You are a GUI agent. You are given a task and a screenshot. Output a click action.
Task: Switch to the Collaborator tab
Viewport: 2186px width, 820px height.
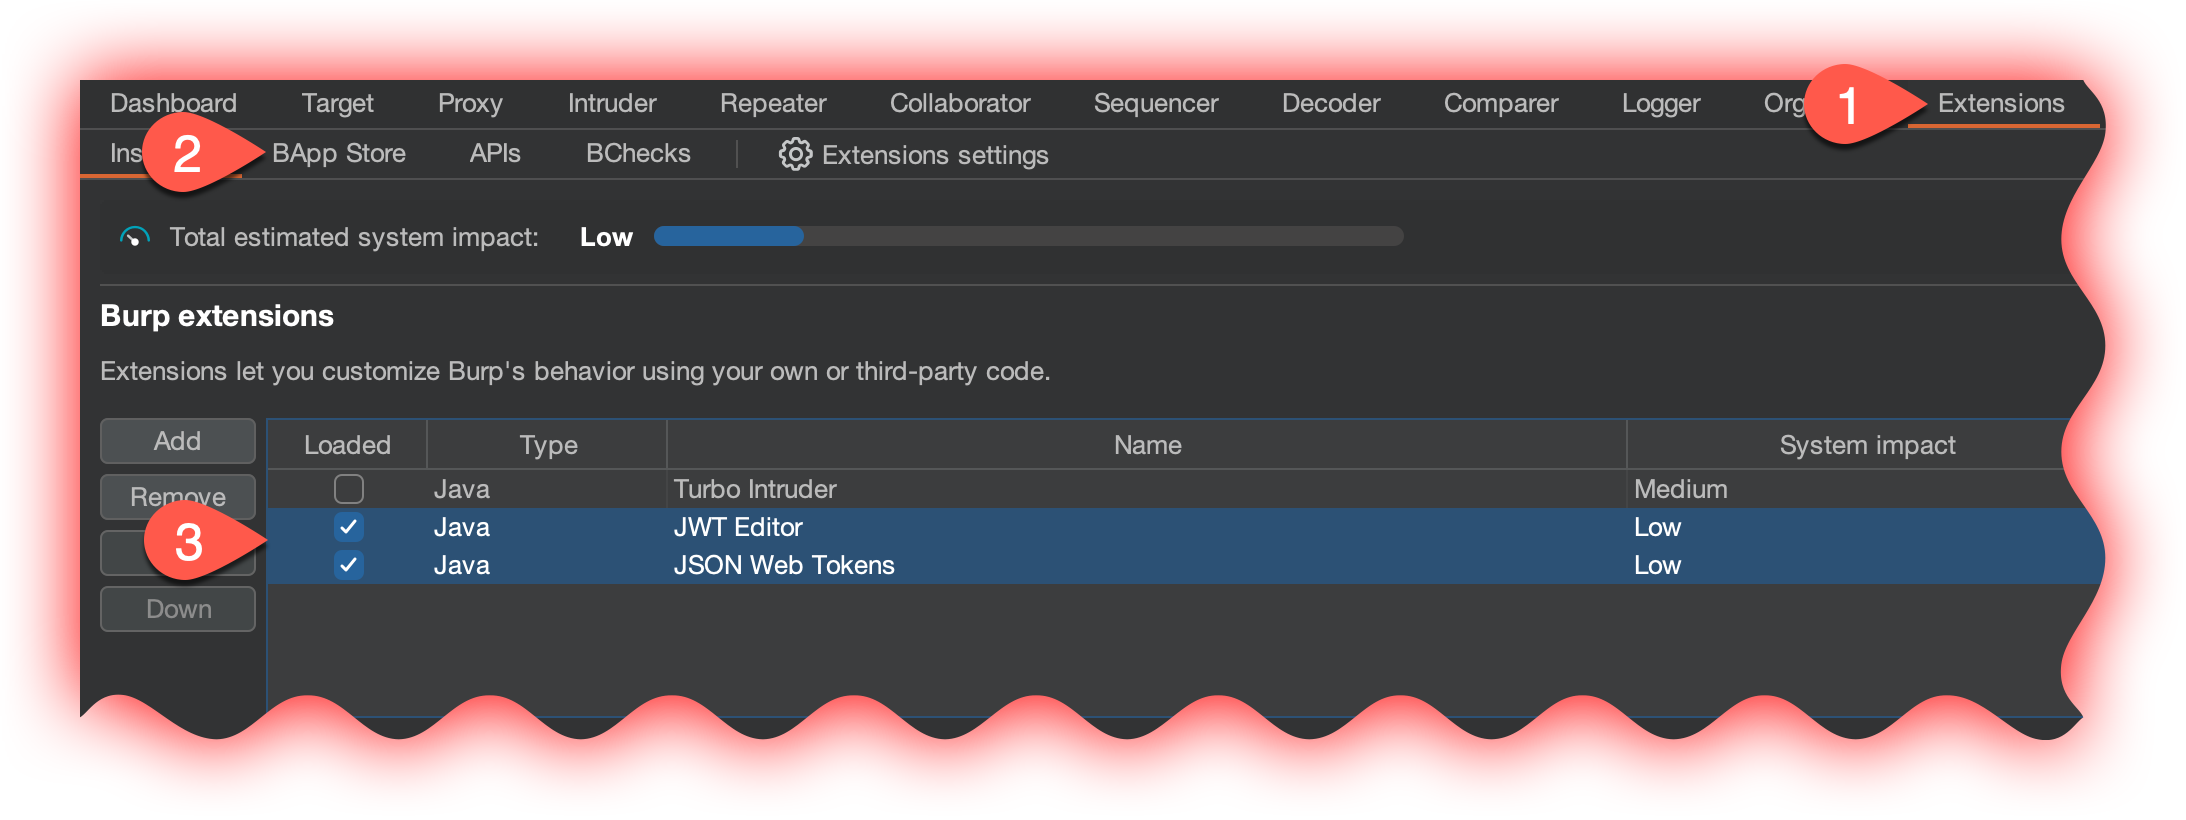pyautogui.click(x=960, y=103)
